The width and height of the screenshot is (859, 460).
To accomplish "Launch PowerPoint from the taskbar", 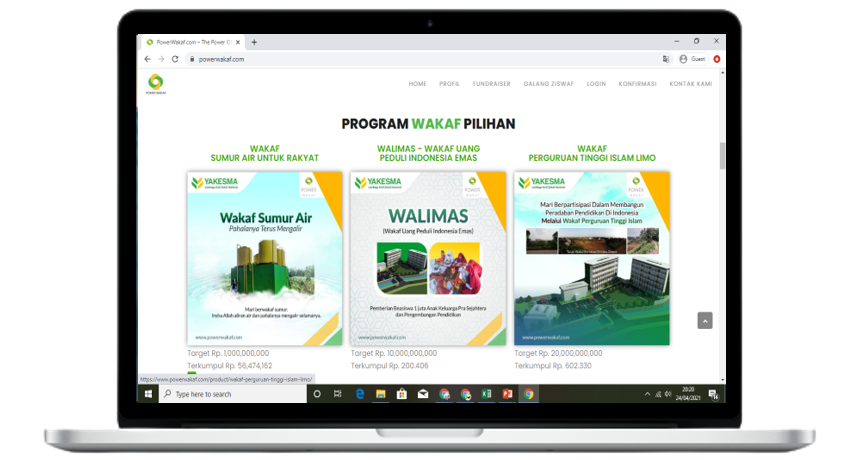I will coord(507,394).
